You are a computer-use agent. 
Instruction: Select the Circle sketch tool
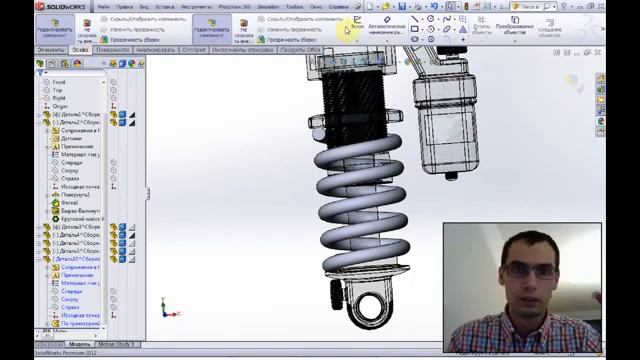pyautogui.click(x=431, y=19)
